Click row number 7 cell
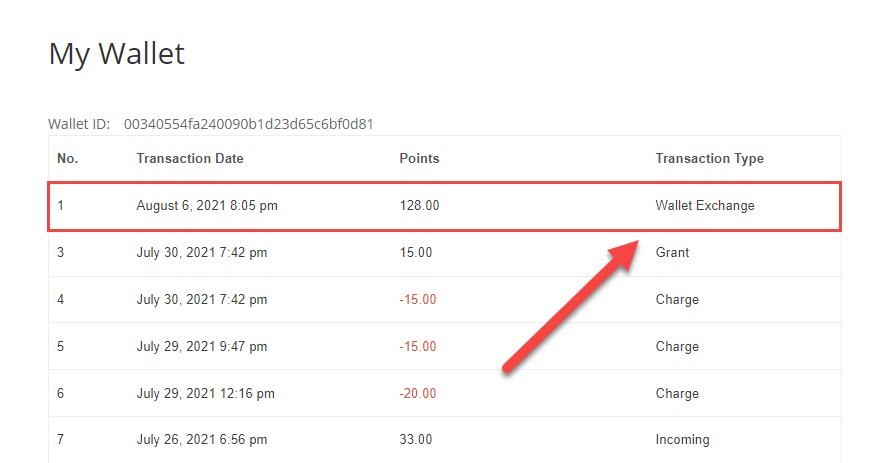 [x=60, y=439]
